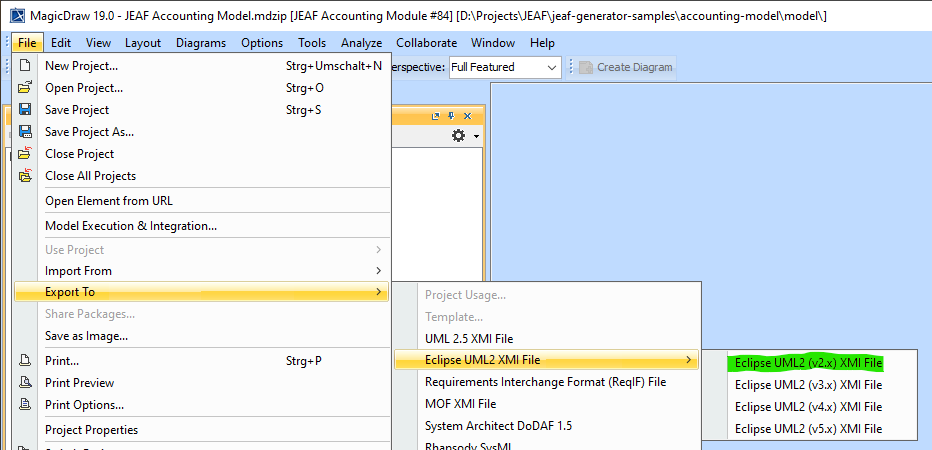Click the Save Project floppy disk icon
The height and width of the screenshot is (450, 932).
pyautogui.click(x=25, y=109)
